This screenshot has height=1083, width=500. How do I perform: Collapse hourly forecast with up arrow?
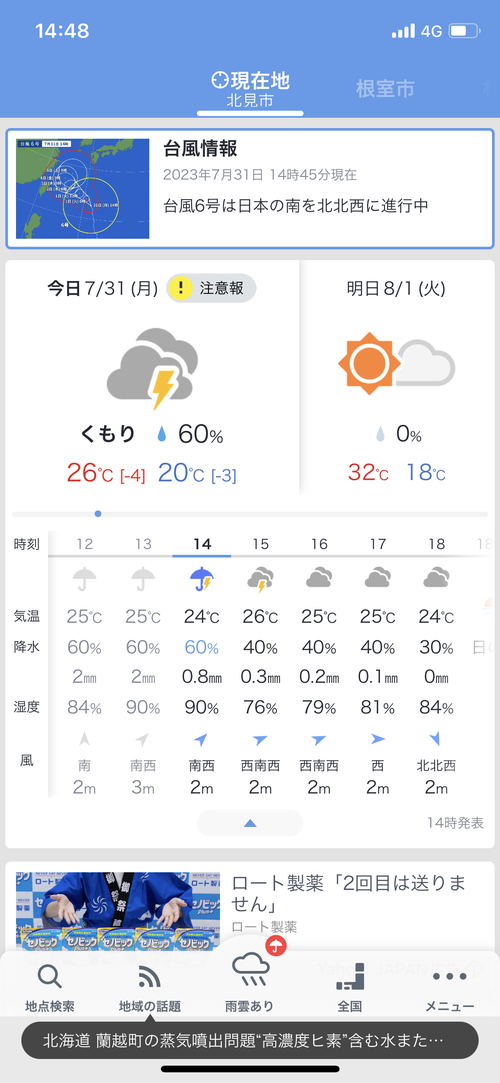[x=250, y=823]
